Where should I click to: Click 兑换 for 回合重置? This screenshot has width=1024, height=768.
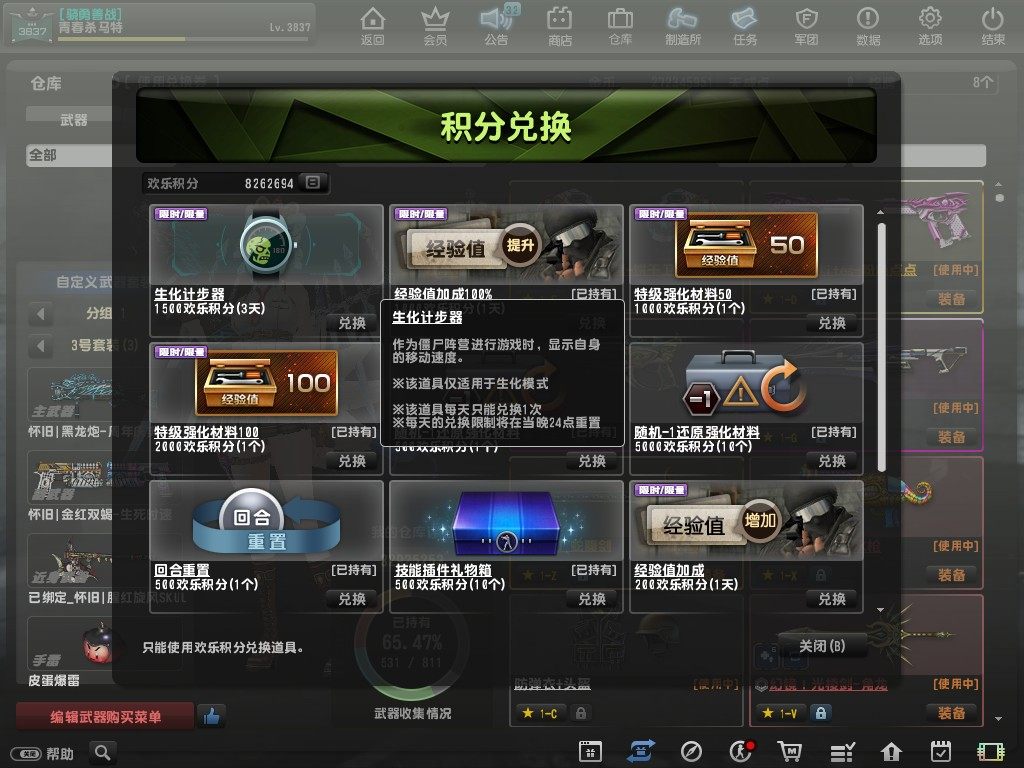pyautogui.click(x=352, y=599)
